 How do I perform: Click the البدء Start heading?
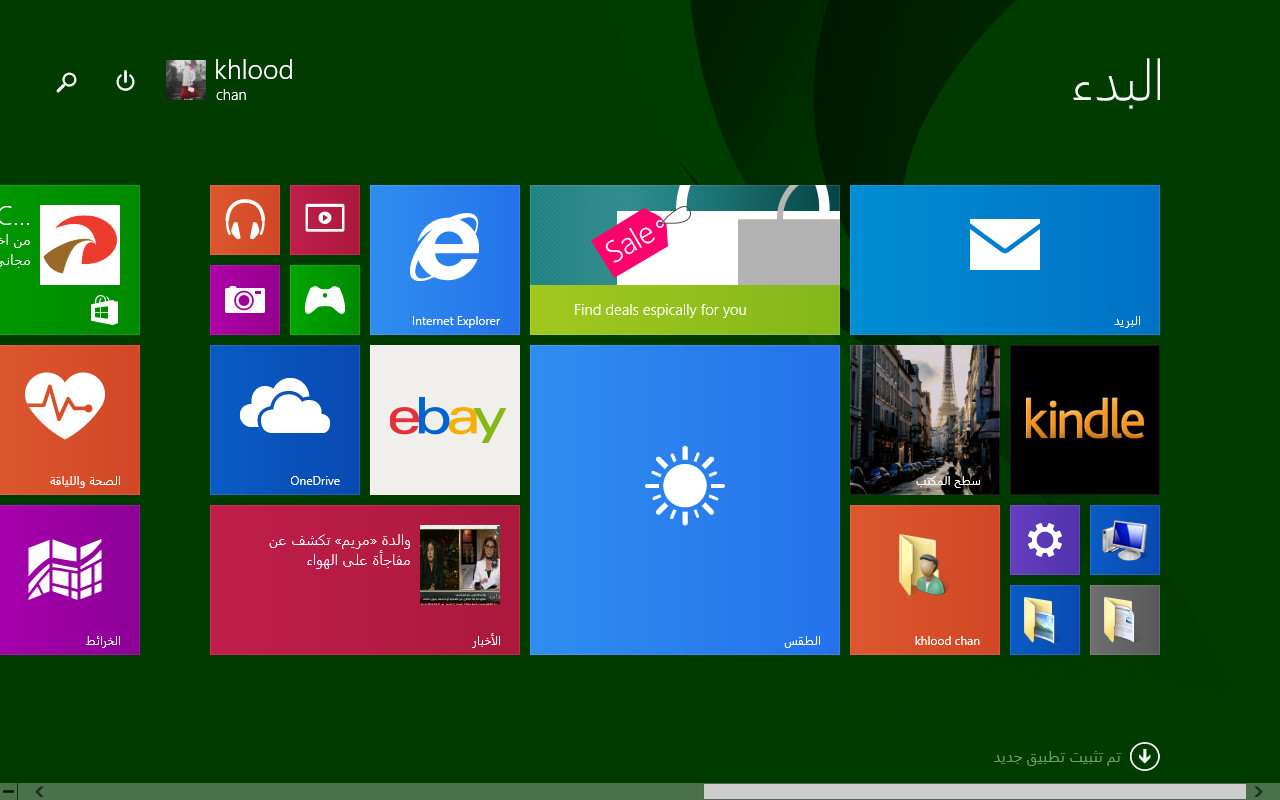click(x=1117, y=83)
